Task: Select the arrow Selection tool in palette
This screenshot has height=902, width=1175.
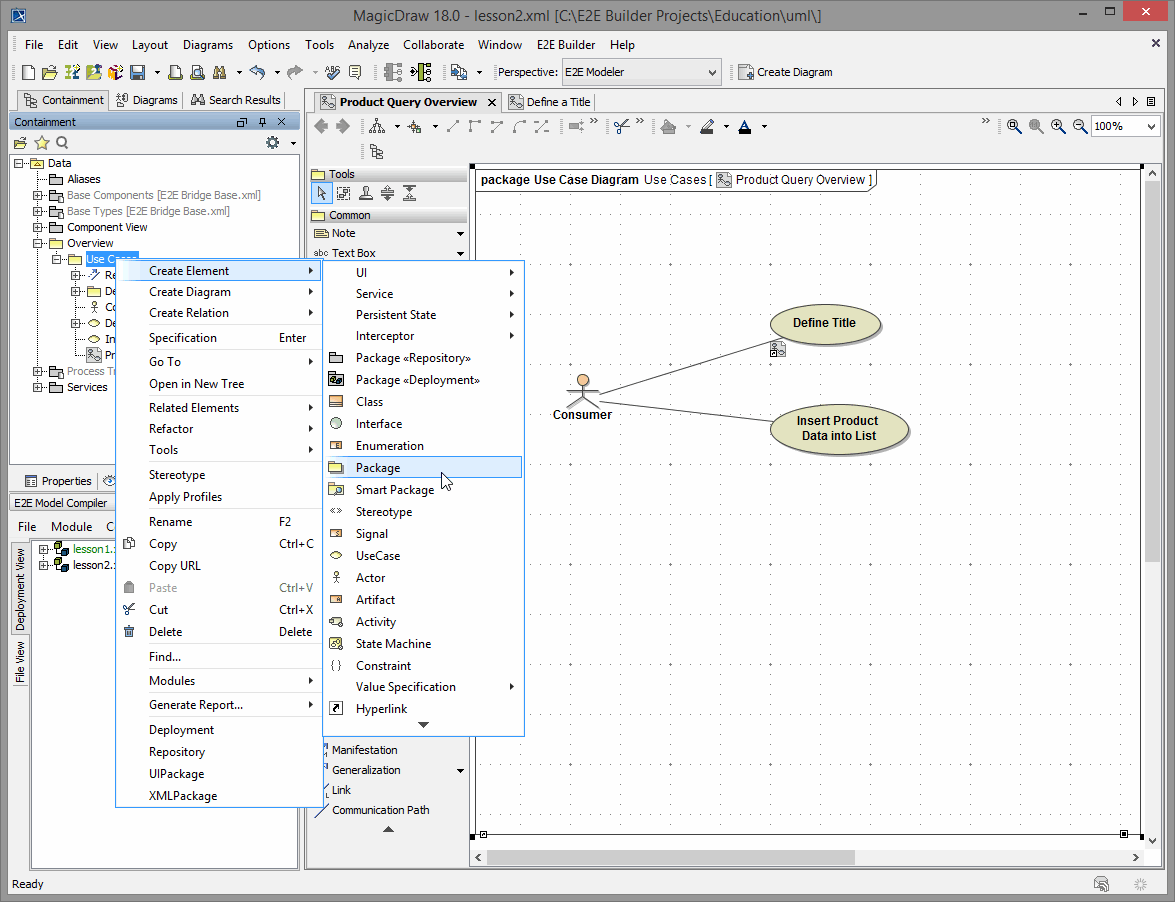Action: [321, 194]
